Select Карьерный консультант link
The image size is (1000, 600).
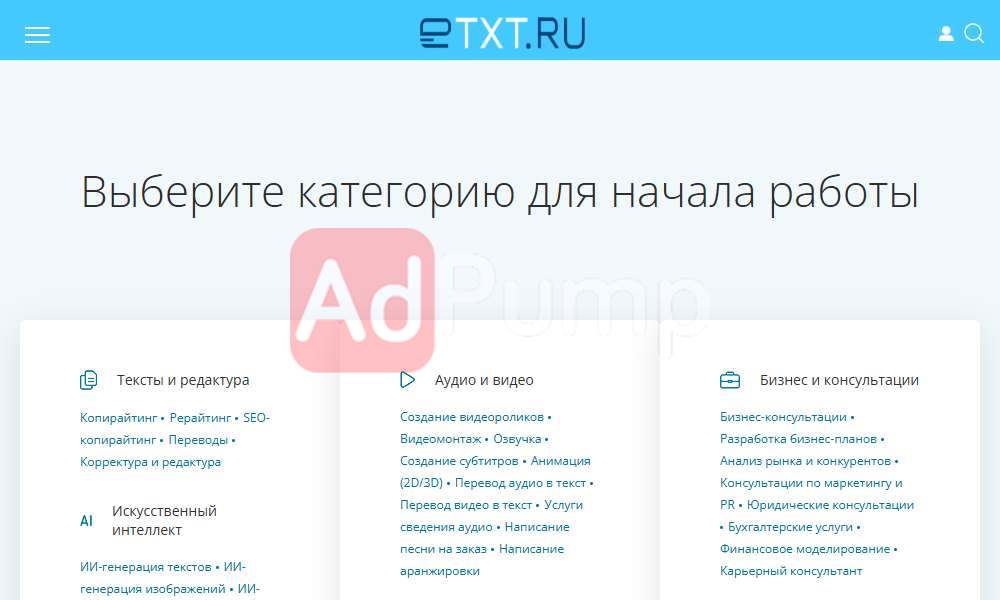pyautogui.click(x=791, y=571)
